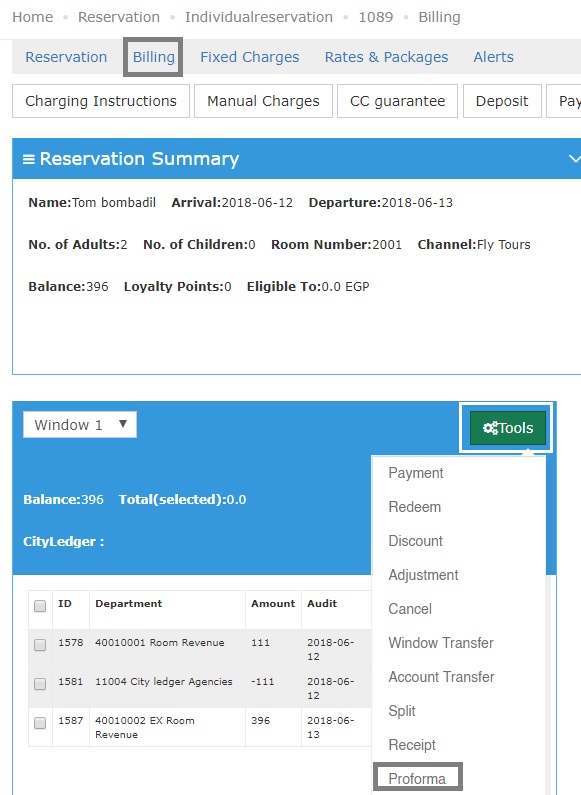Click the Channel: Fly Tours text
Viewport: 581px width, 795px height.
point(474,244)
